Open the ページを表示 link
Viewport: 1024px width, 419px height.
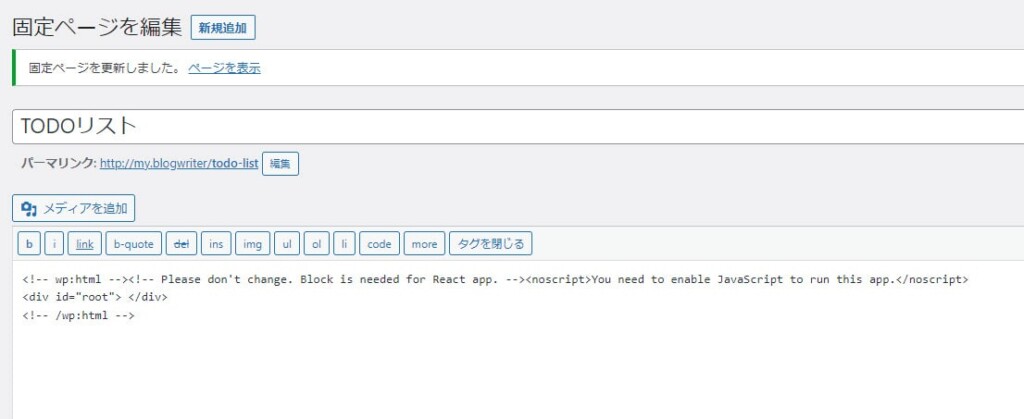click(224, 68)
